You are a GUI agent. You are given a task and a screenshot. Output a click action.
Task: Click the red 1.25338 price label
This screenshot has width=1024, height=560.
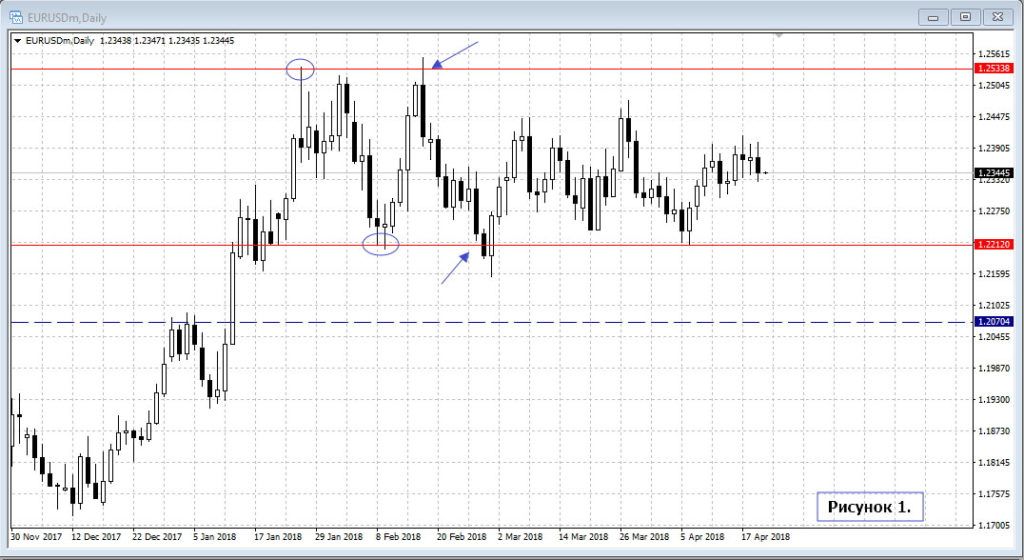click(993, 68)
